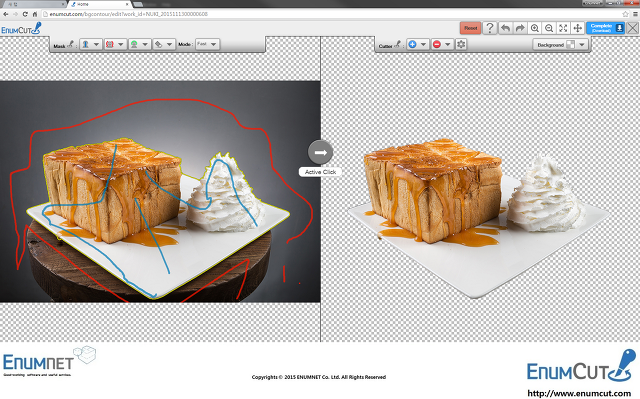Activate the move/pan arrows tool
The height and width of the screenshot is (399, 640).
[578, 28]
